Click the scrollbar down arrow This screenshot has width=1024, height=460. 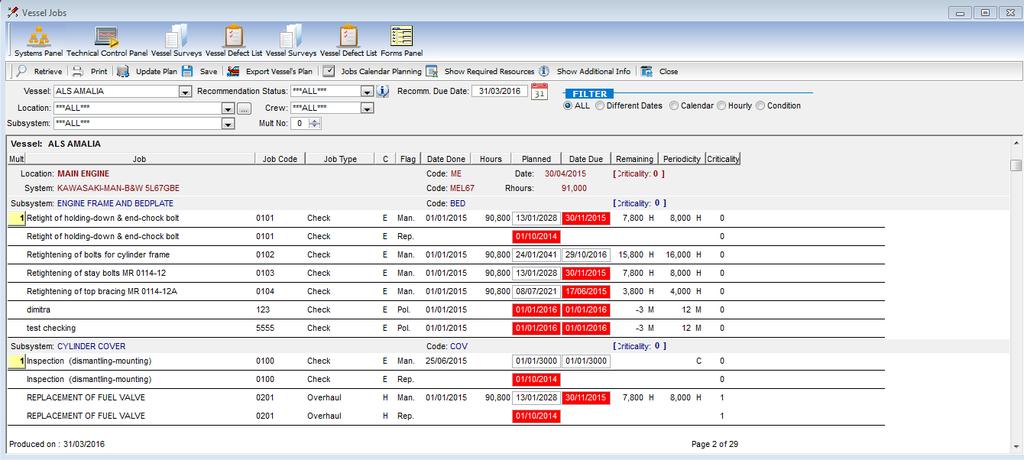pos(1016,446)
